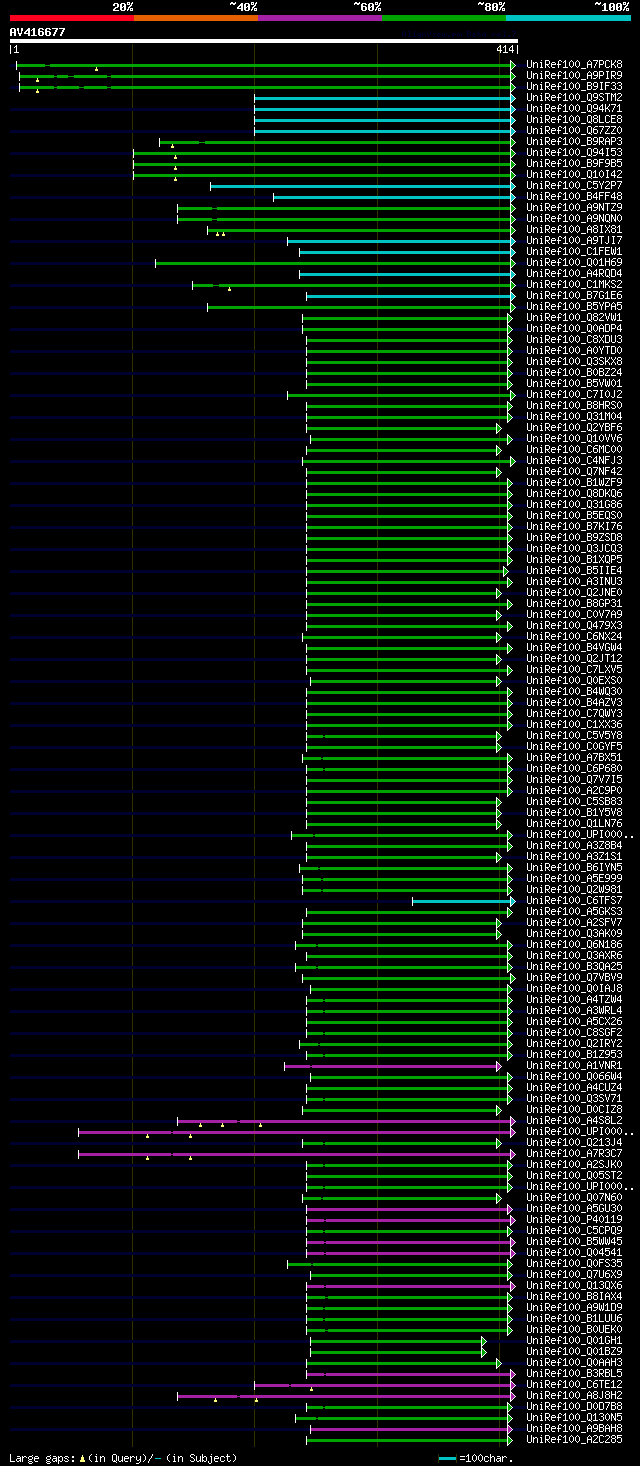
Task: Click label UniRef100_Q94I53
Action: point(574,152)
